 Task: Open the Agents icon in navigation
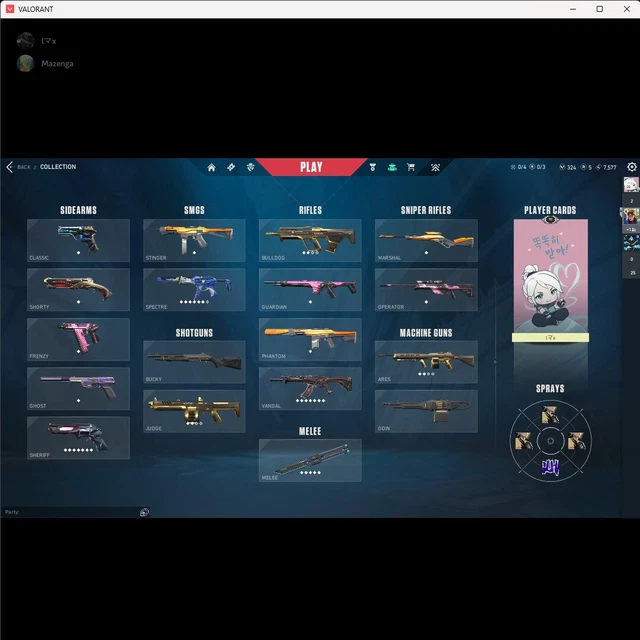click(x=251, y=167)
